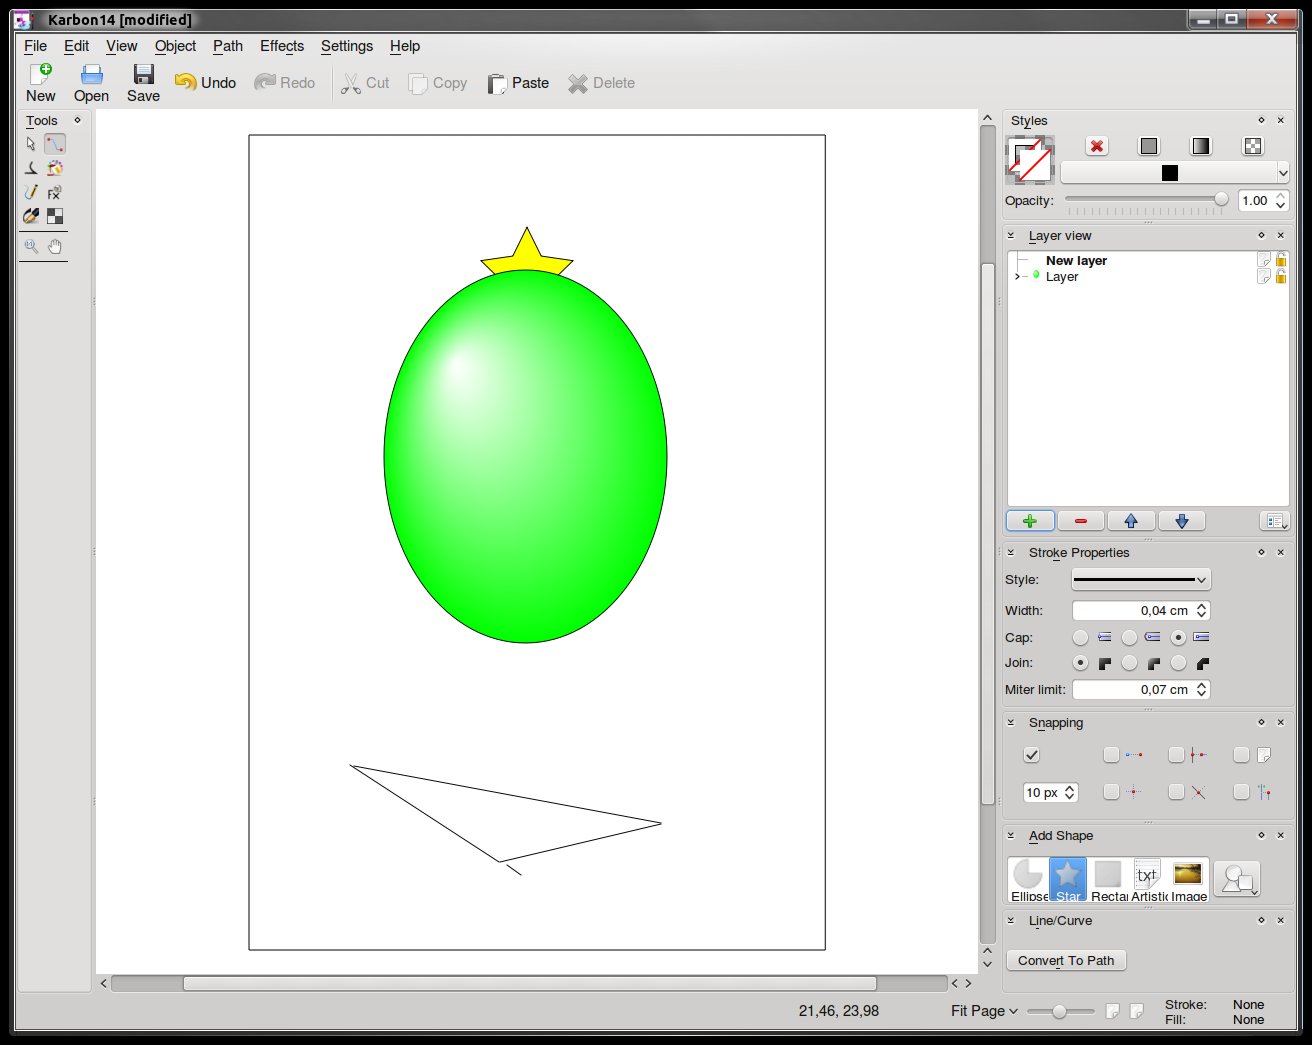Screen dimensions: 1312x1045
Task: Toggle the main snapping enabled checkbox
Action: [x=1032, y=755]
